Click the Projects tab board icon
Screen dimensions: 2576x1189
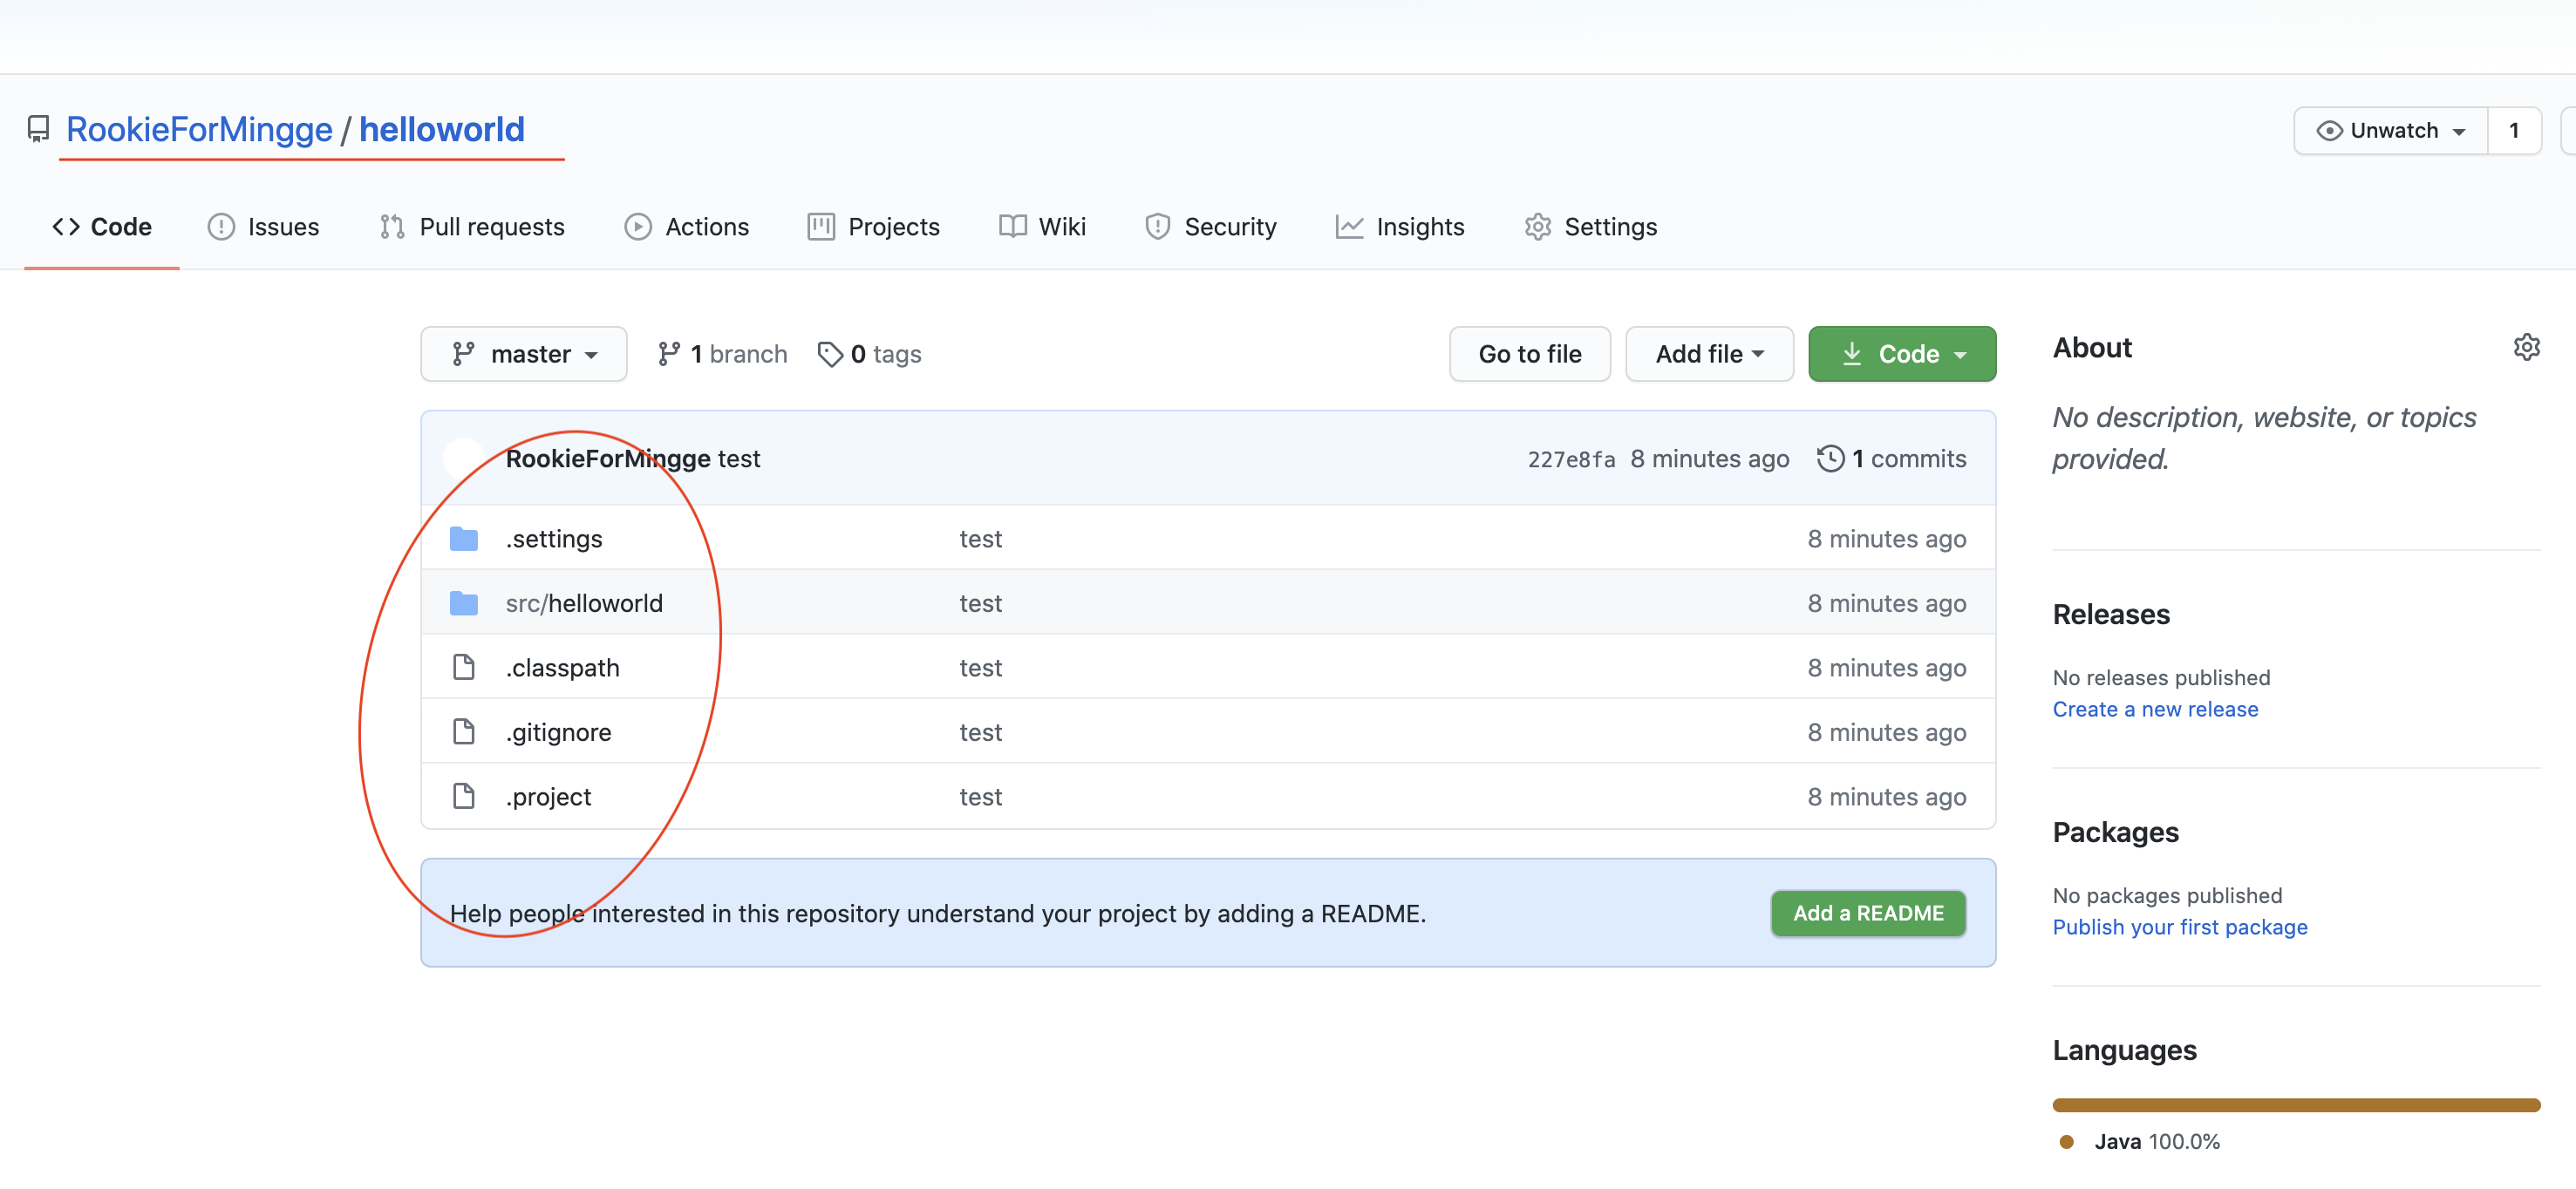(x=821, y=227)
